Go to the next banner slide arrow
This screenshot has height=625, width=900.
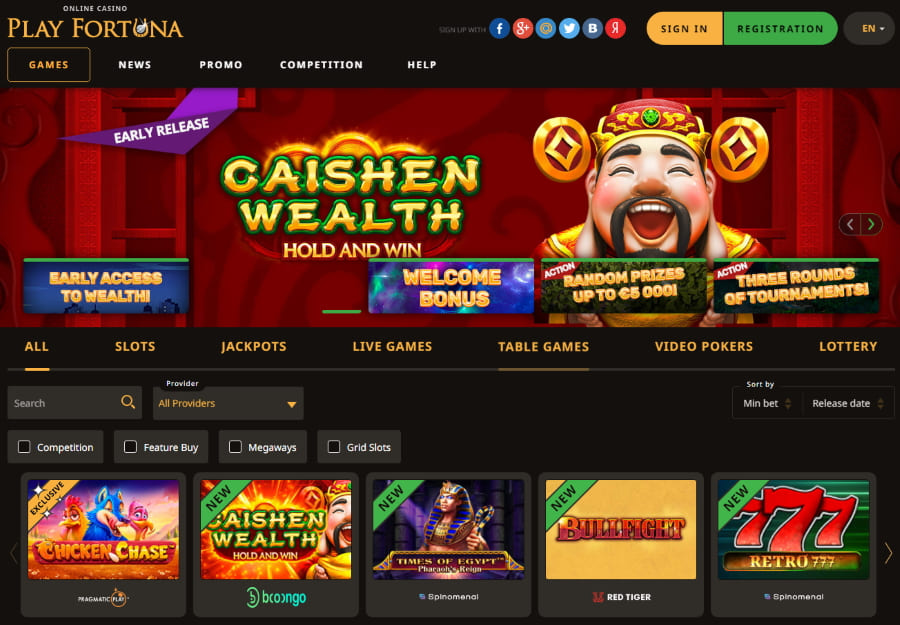coord(871,224)
